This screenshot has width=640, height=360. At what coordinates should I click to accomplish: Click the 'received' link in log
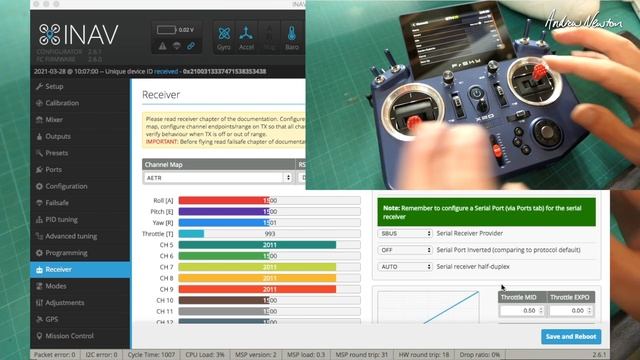166,71
